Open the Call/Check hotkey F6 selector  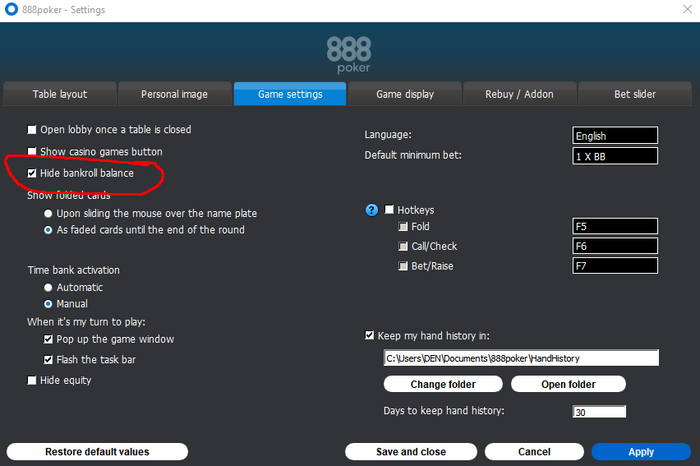pos(615,246)
